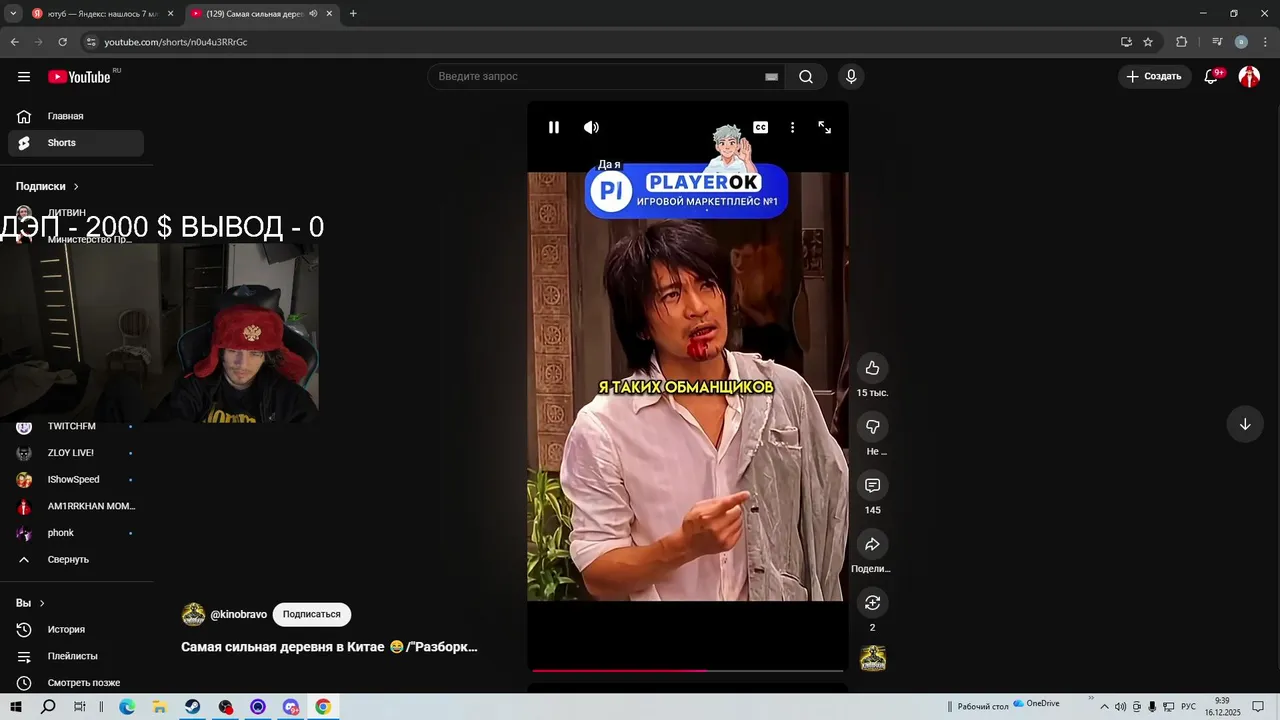Open Плейлисты in the sidebar
Screen dimensions: 1280x720
point(76,656)
